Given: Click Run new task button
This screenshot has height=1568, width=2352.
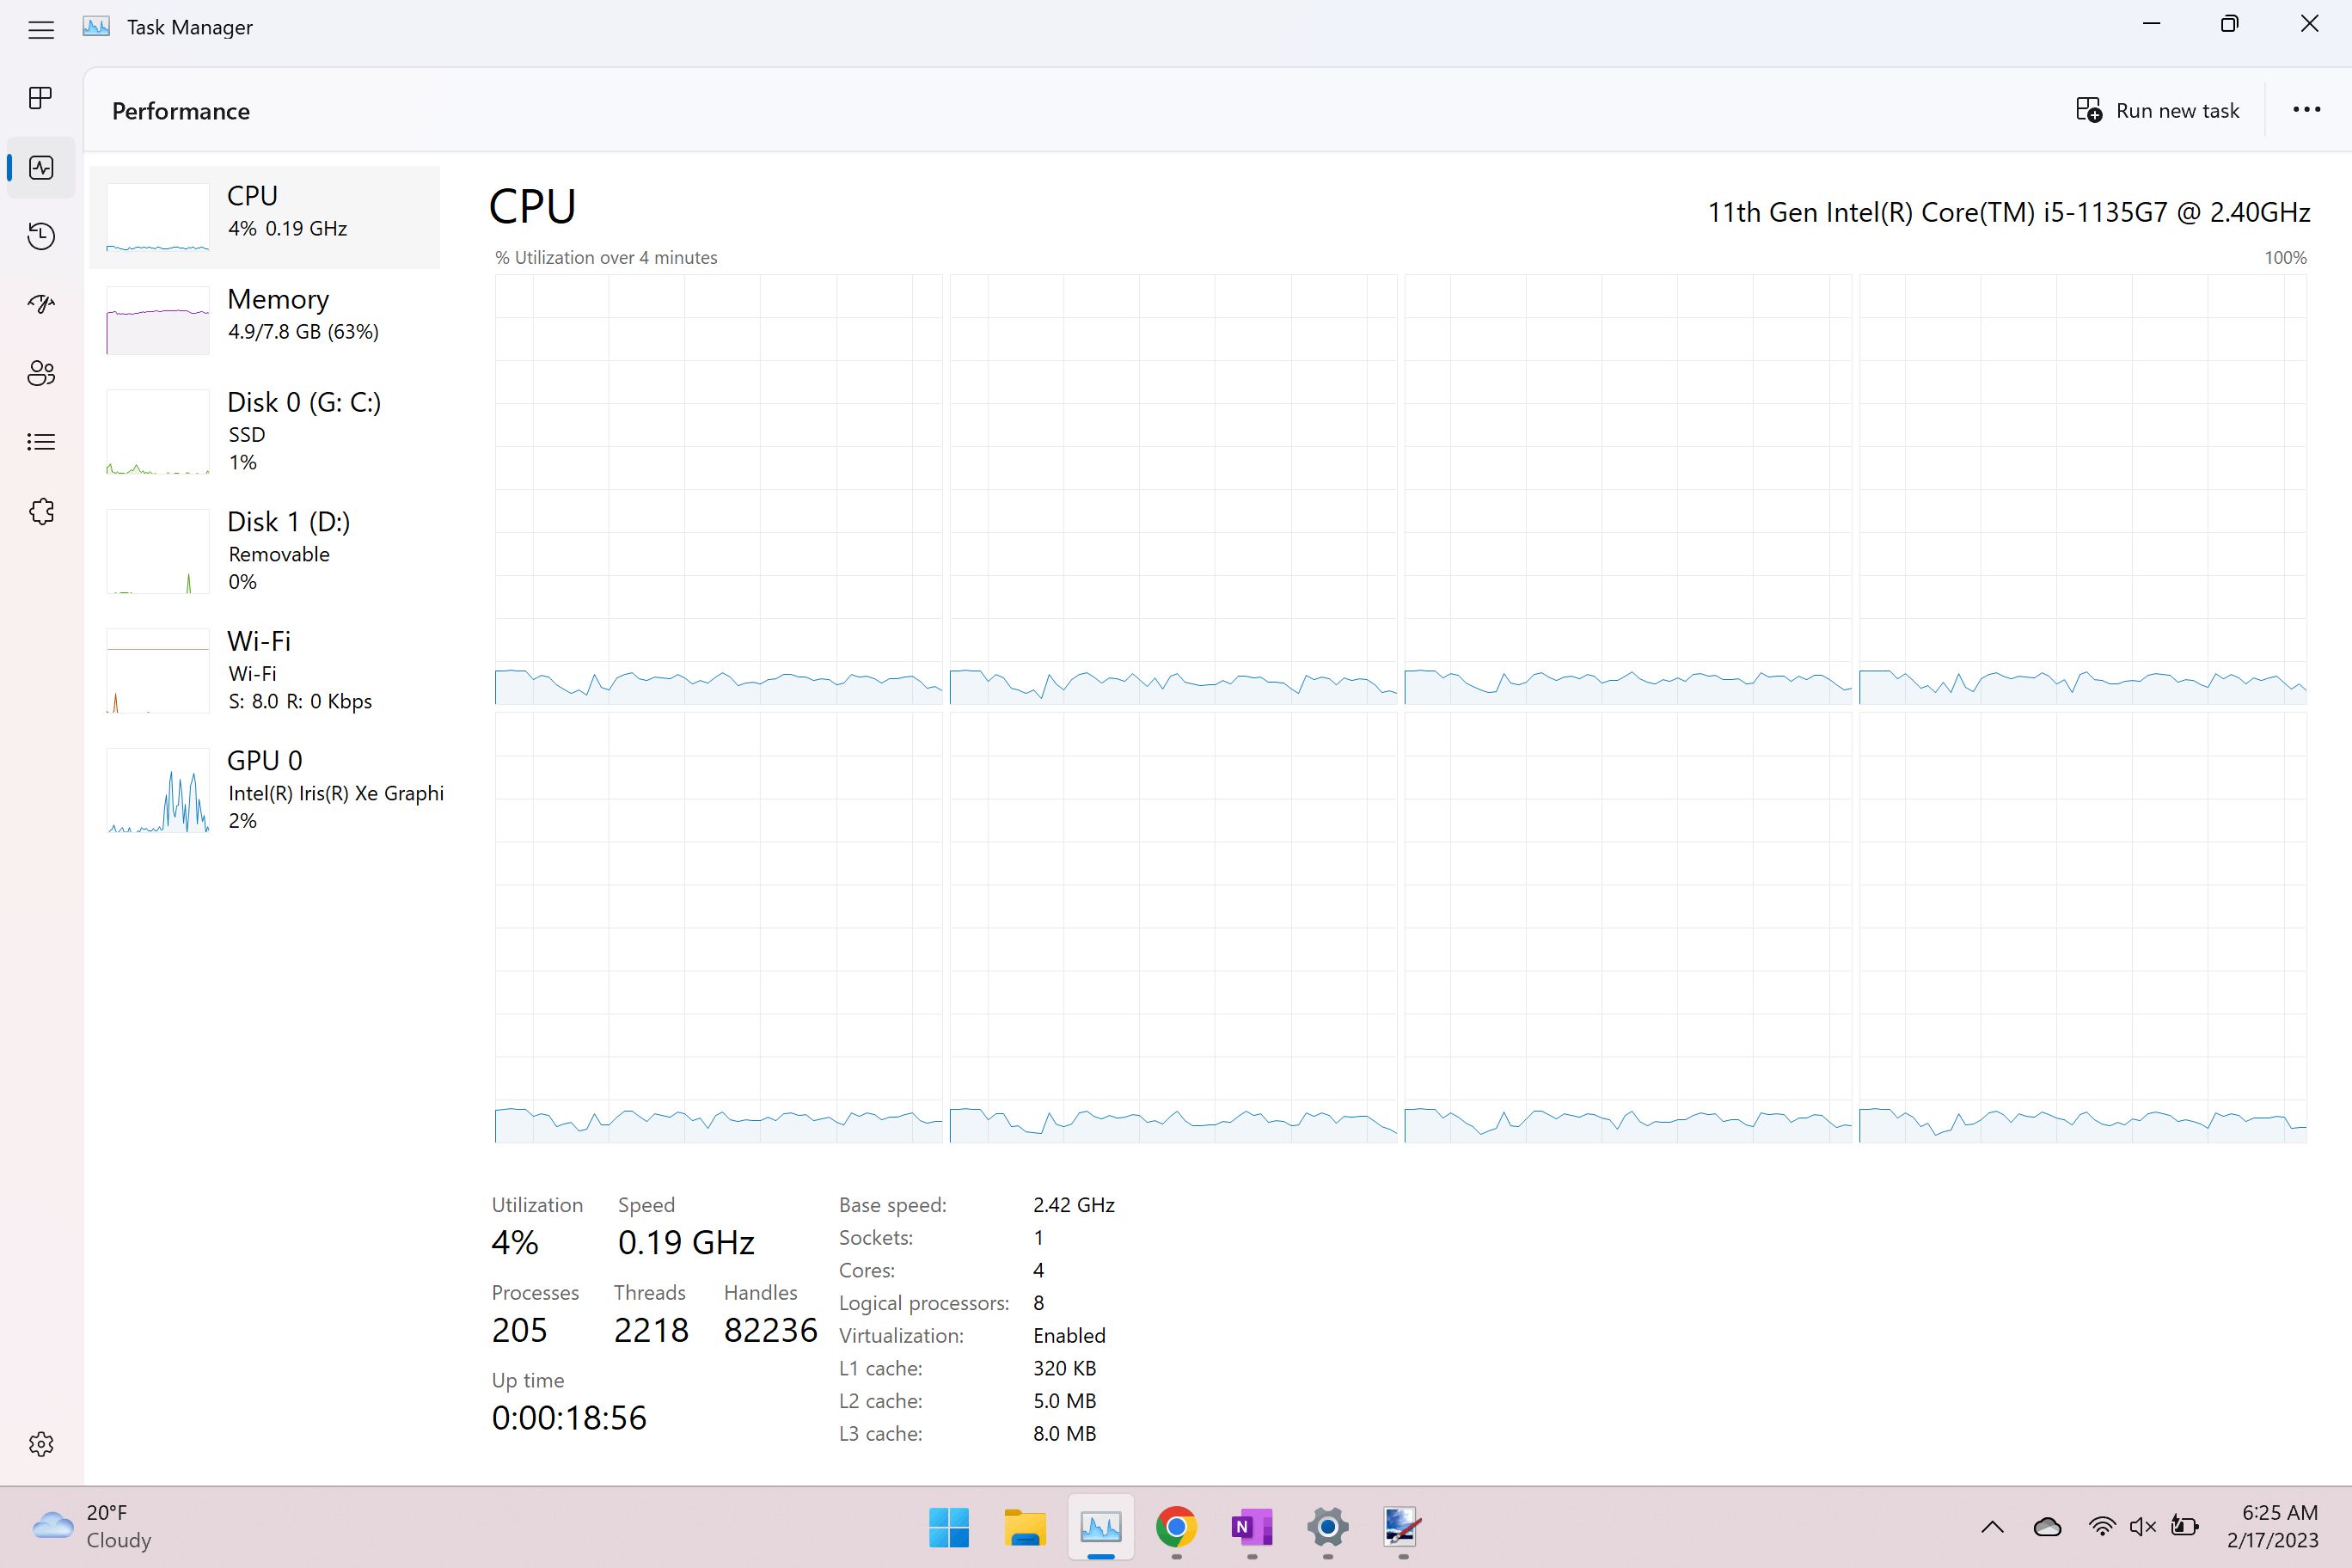Looking at the screenshot, I should click(x=2157, y=110).
